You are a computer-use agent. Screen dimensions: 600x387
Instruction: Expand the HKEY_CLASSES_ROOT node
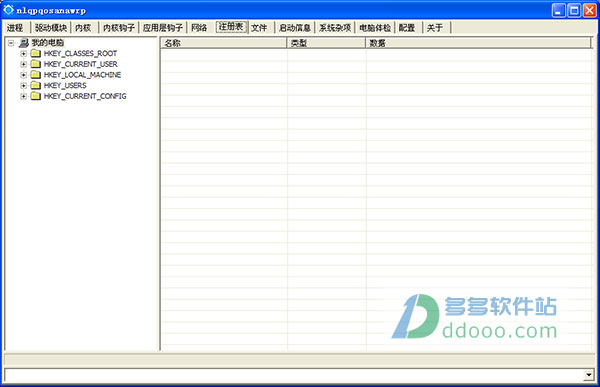23,54
